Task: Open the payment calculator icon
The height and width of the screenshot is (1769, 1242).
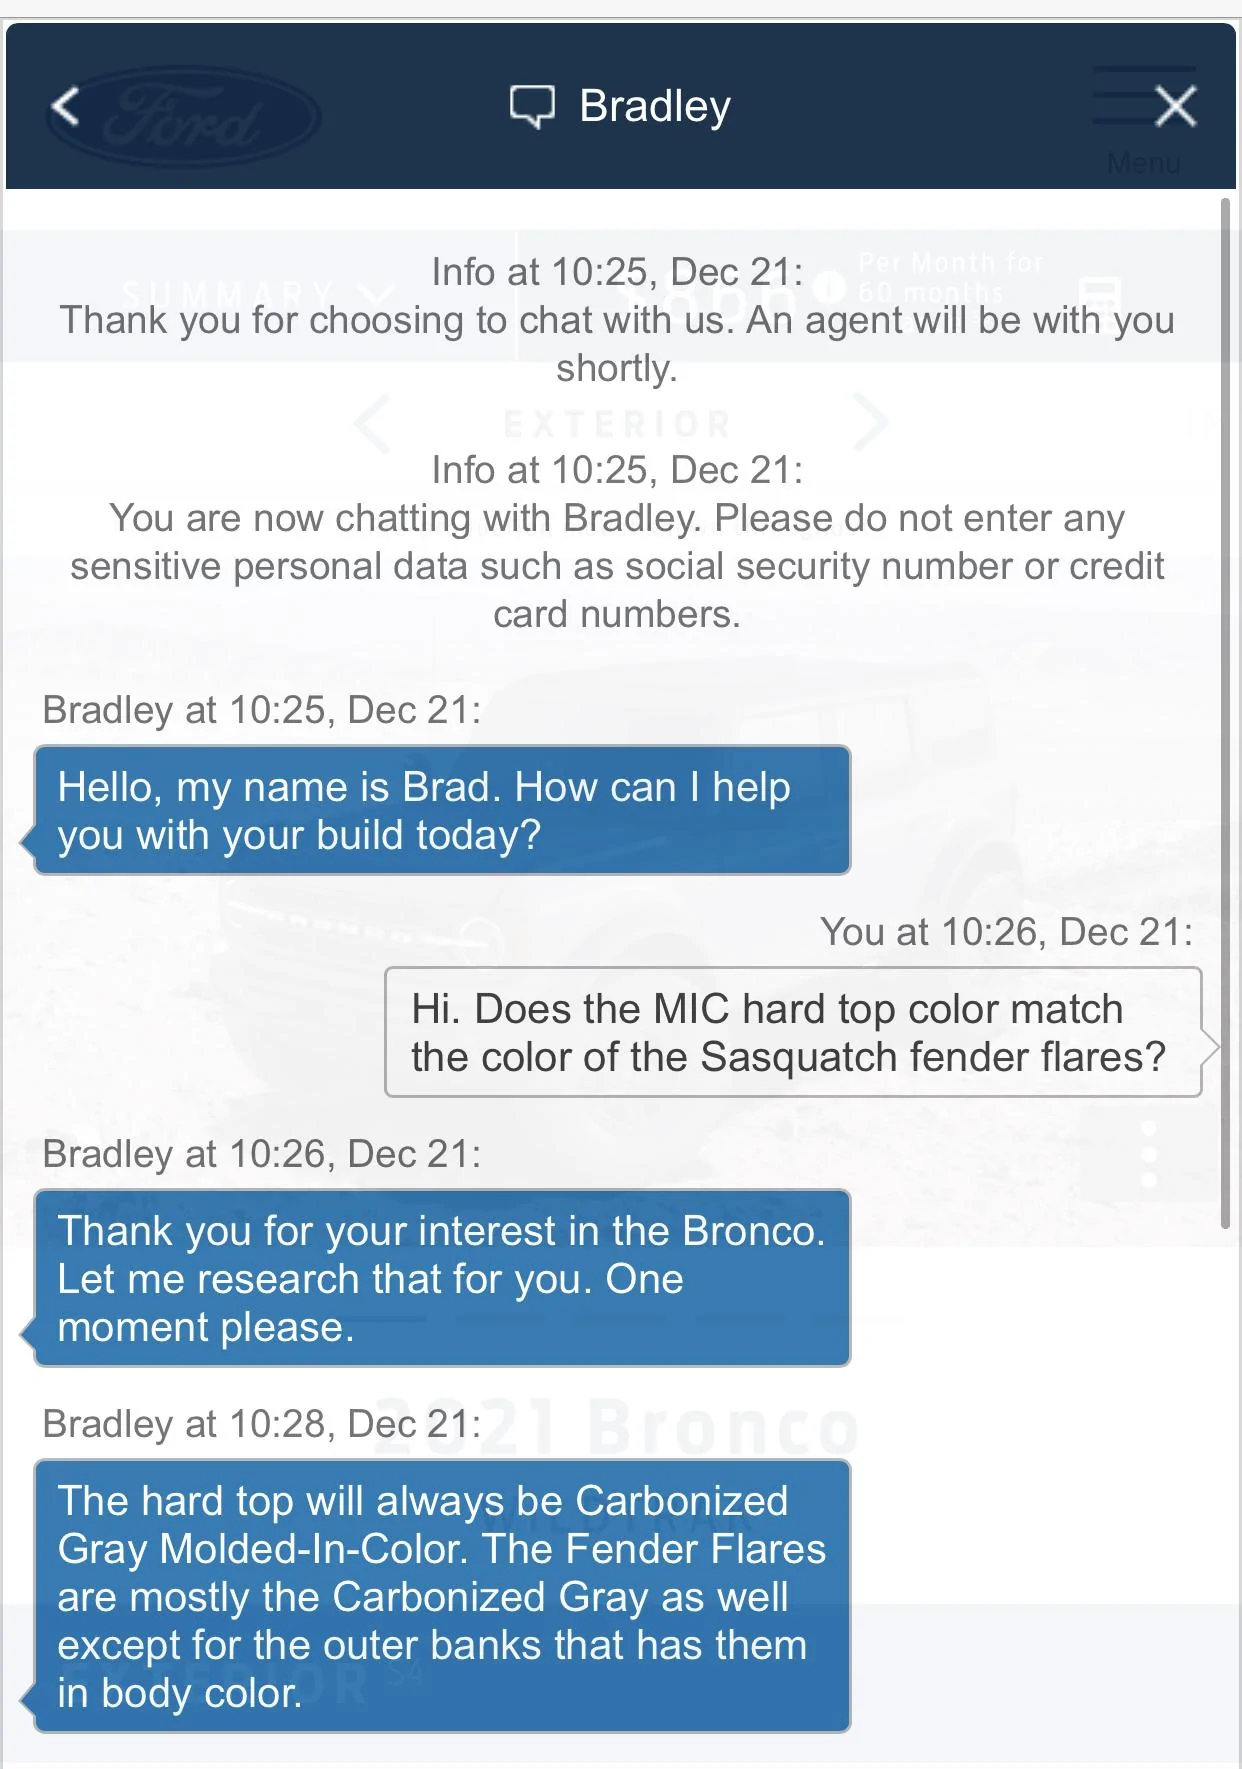Action: 1100,295
